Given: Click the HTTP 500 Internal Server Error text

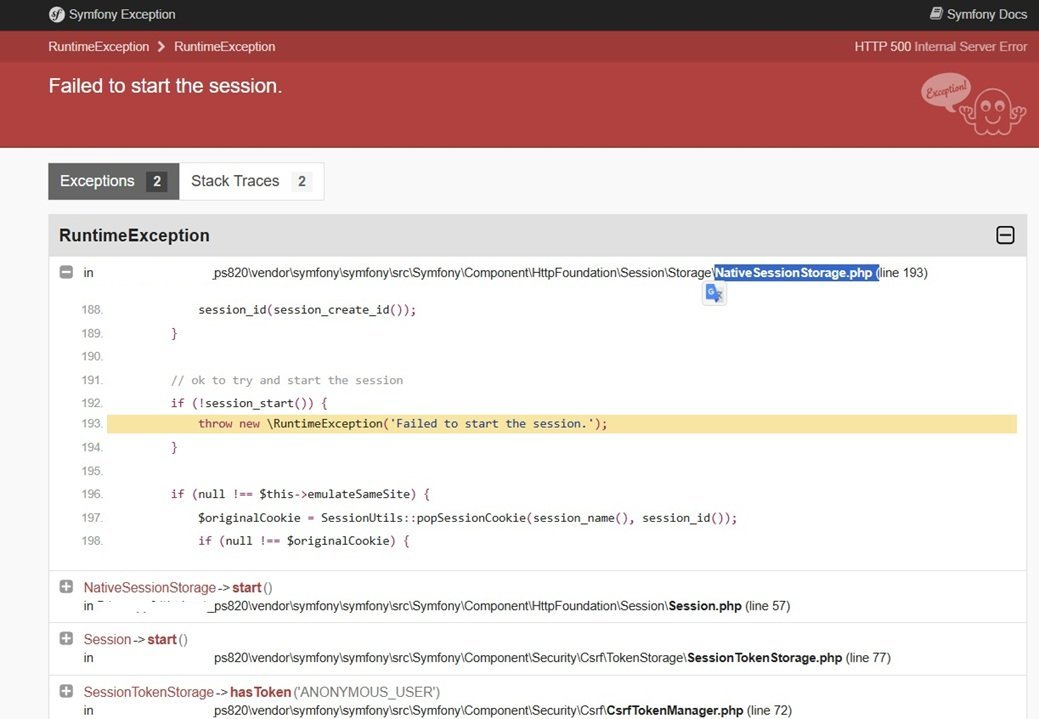Looking at the screenshot, I should coord(940,46).
